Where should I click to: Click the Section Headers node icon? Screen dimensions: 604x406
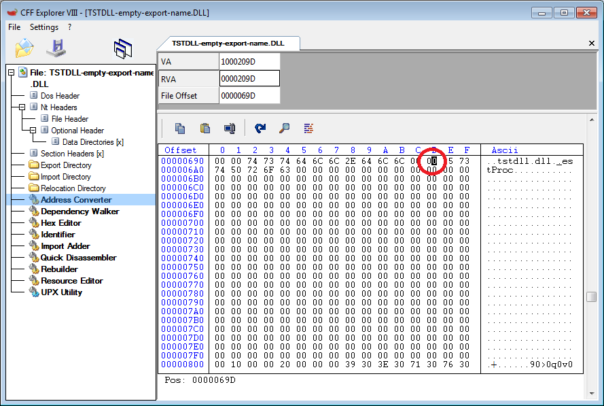click(34, 153)
